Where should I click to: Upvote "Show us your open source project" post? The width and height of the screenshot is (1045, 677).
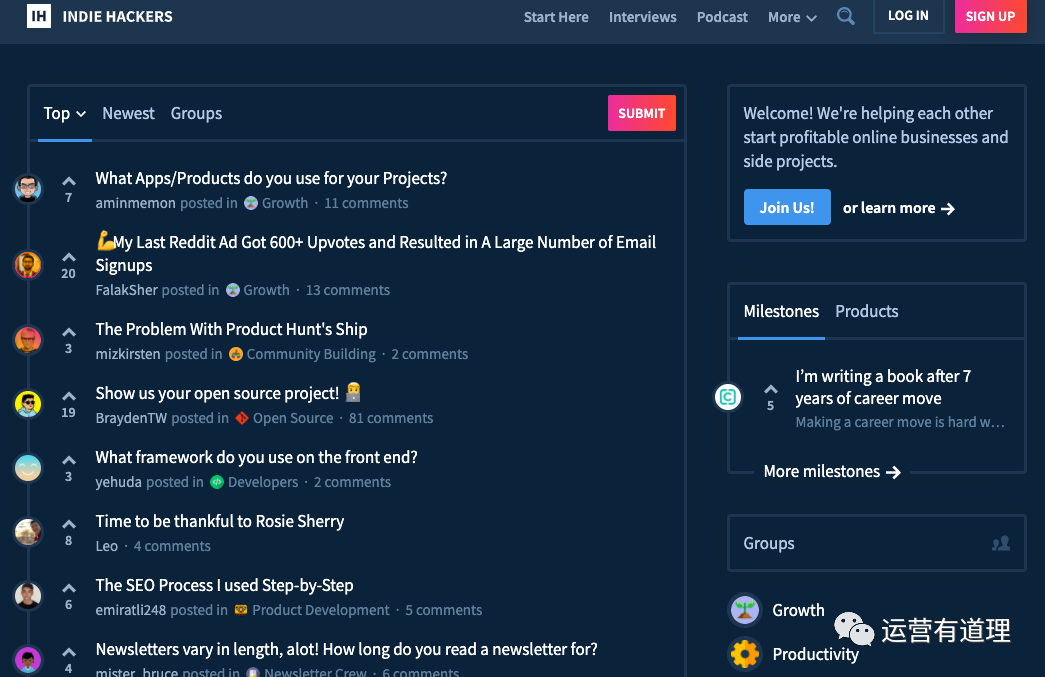click(x=69, y=396)
